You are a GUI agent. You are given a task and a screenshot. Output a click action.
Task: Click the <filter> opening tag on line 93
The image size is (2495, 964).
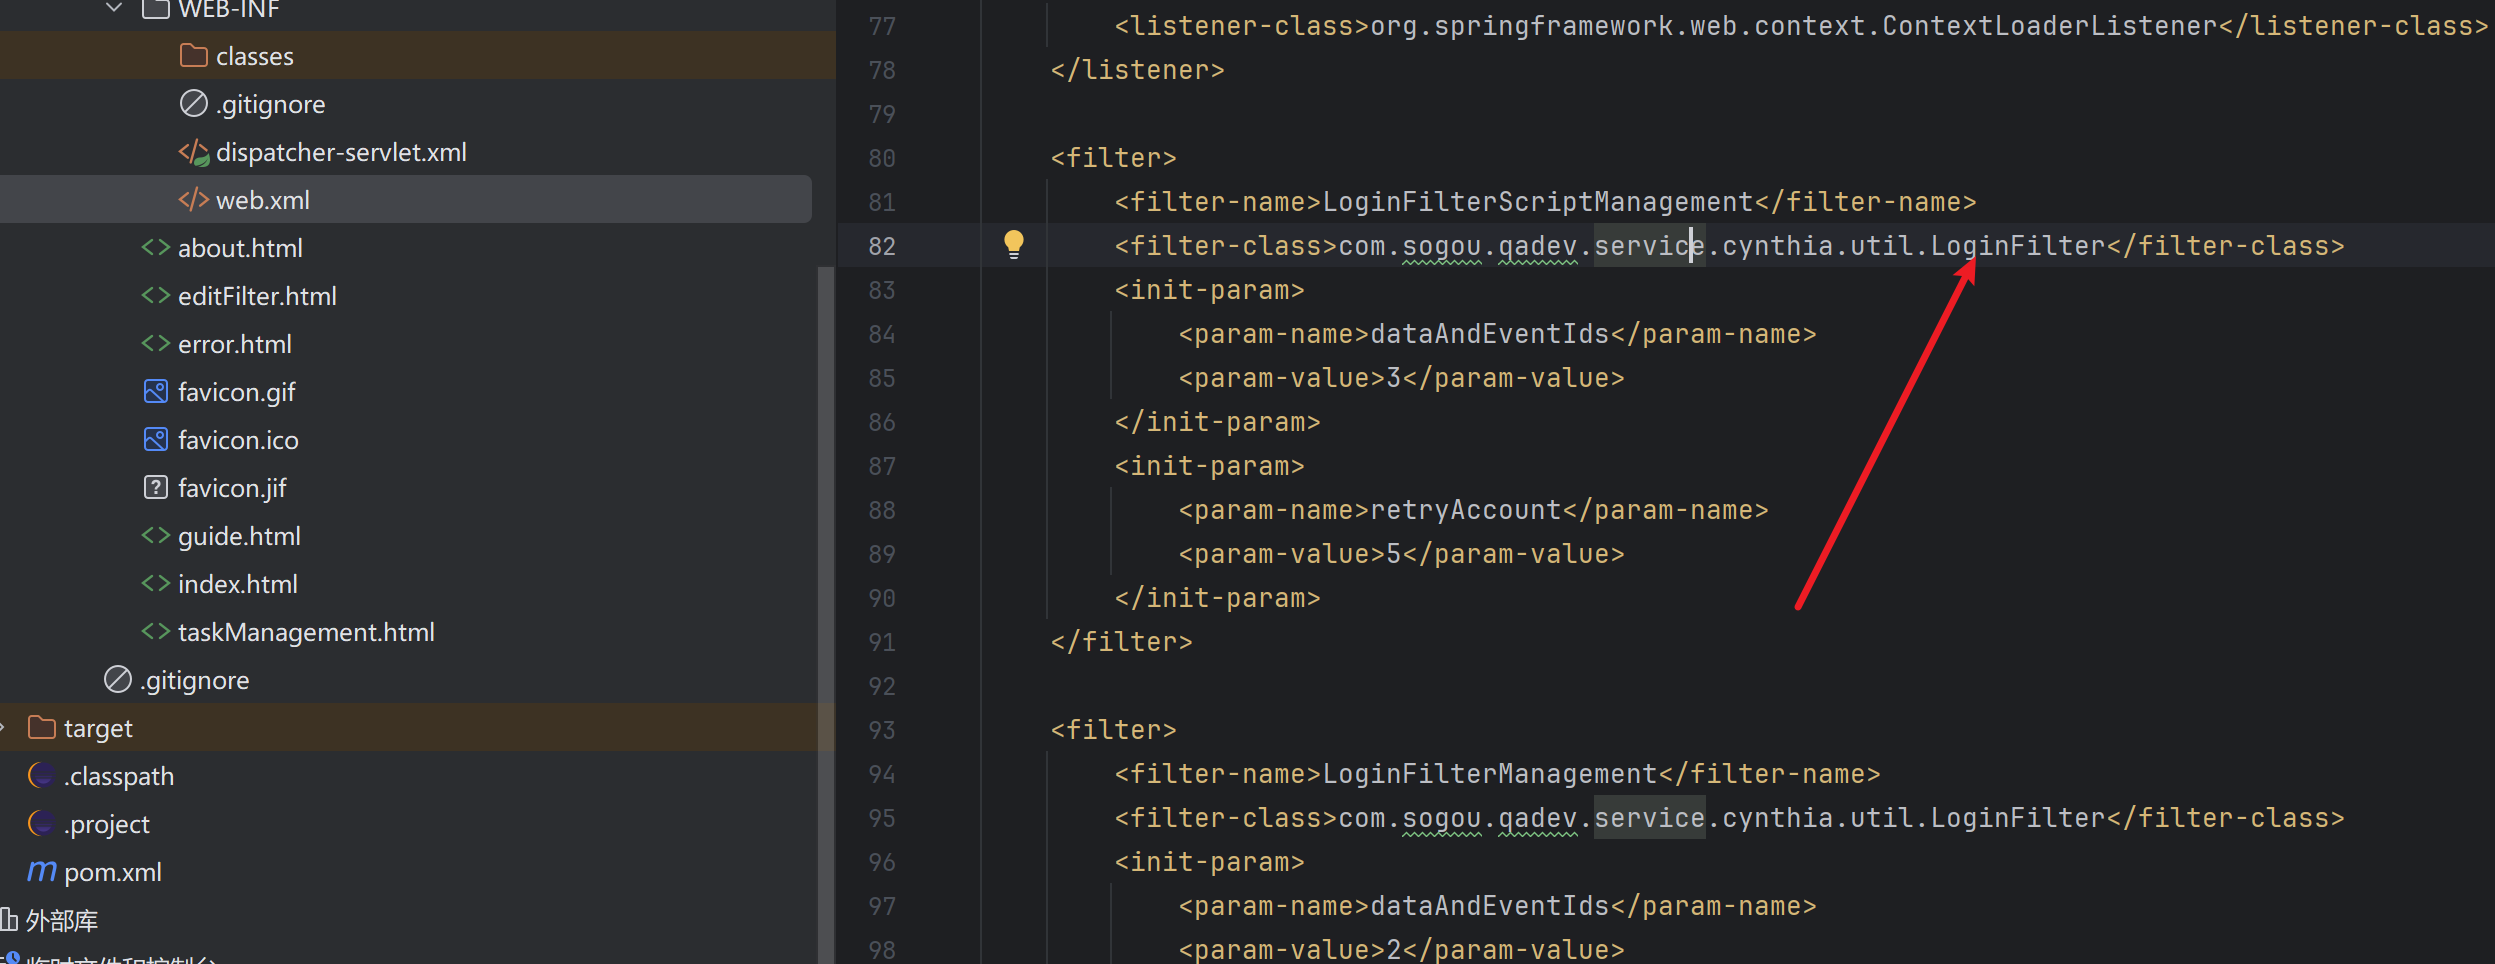tap(1113, 730)
